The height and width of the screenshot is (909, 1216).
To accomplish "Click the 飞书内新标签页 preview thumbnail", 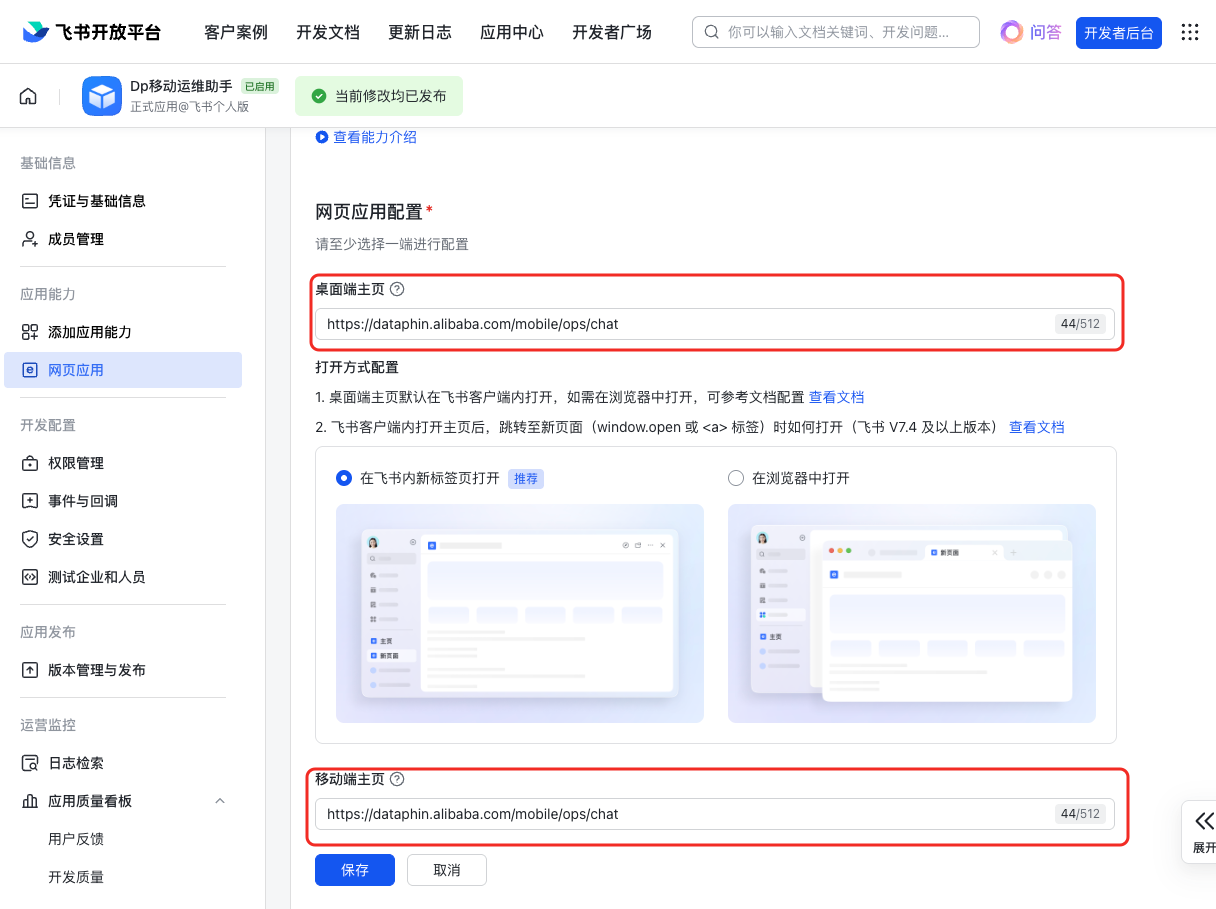I will point(520,613).
